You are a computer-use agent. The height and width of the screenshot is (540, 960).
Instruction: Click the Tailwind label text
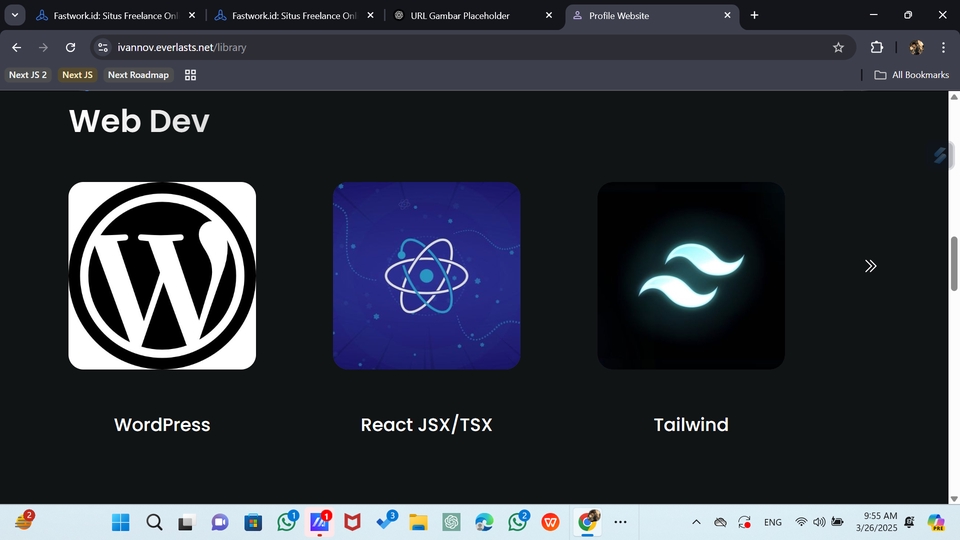[691, 424]
